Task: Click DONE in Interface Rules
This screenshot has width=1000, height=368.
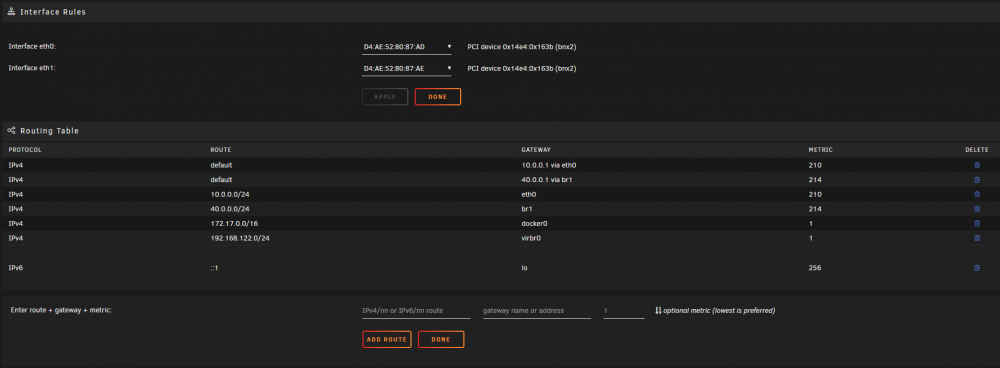Action: click(x=438, y=97)
